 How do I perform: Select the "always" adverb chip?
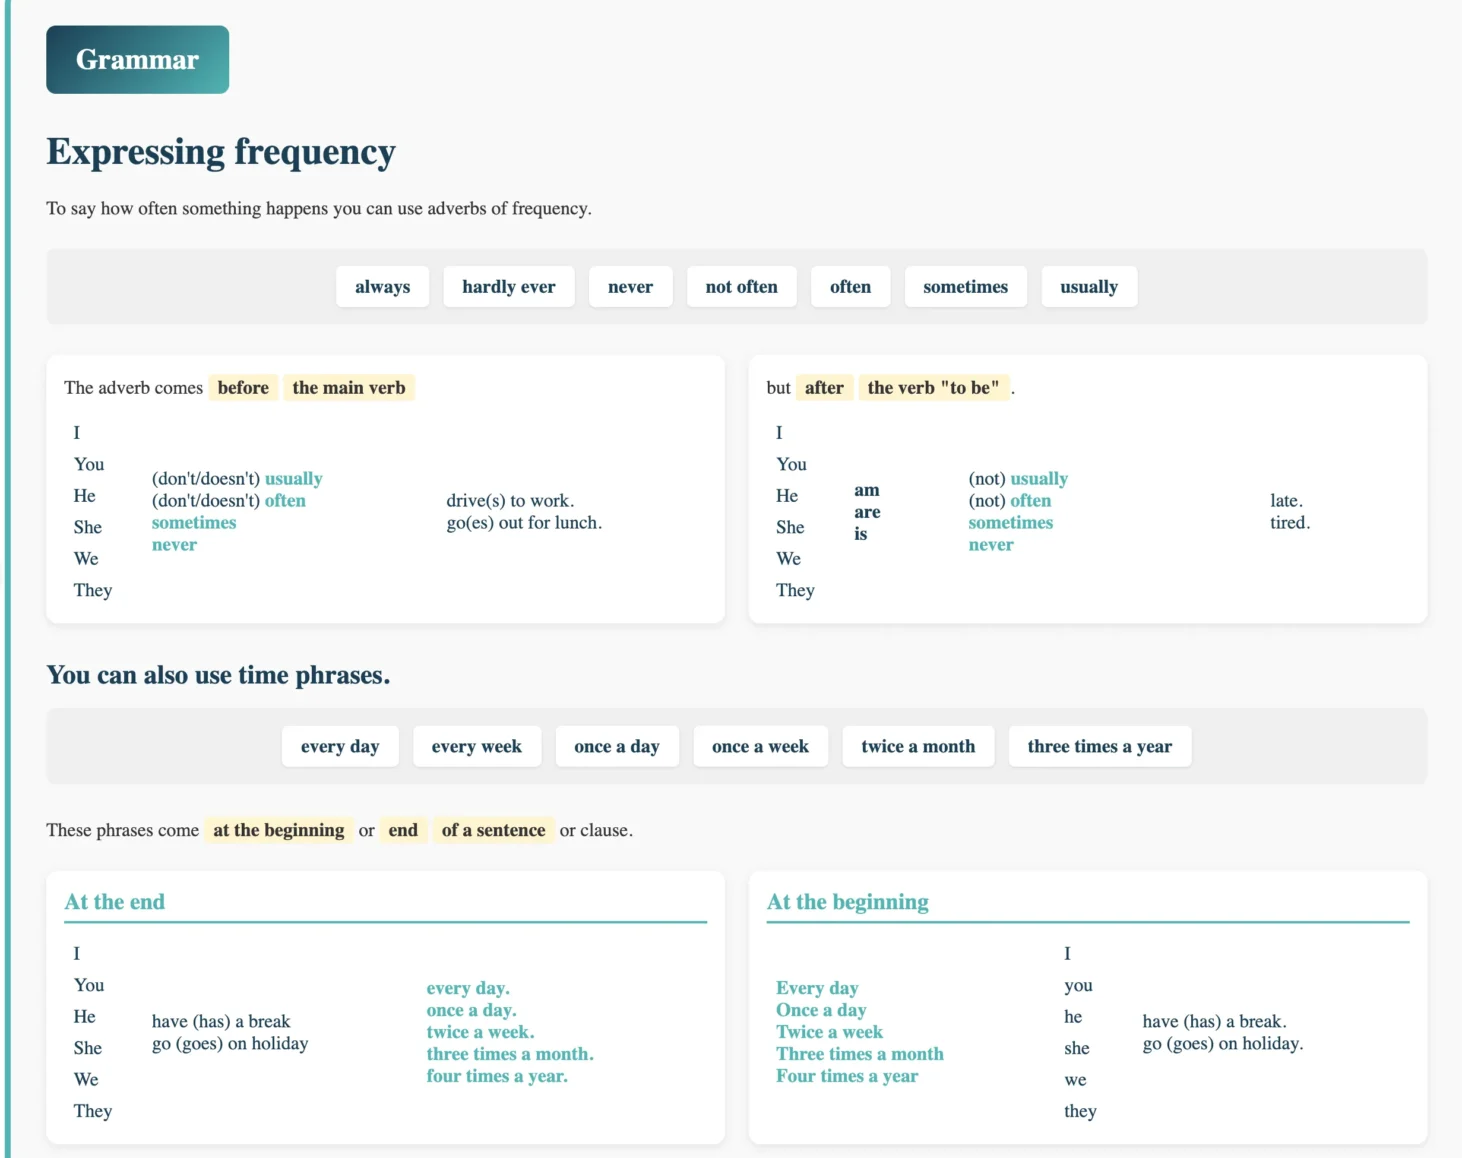point(382,287)
